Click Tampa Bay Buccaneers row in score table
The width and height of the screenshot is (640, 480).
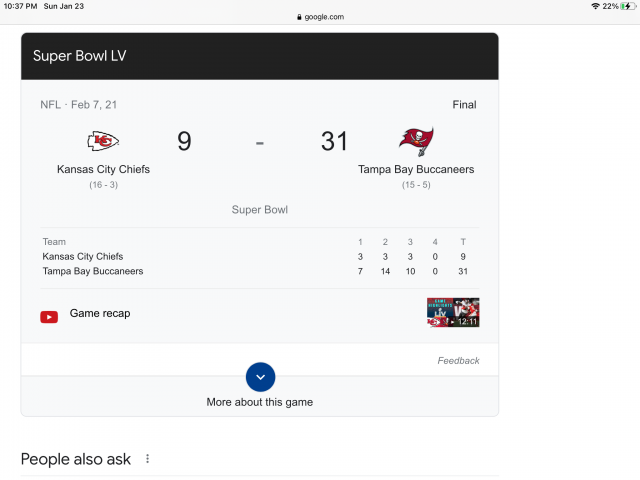[x=93, y=271]
